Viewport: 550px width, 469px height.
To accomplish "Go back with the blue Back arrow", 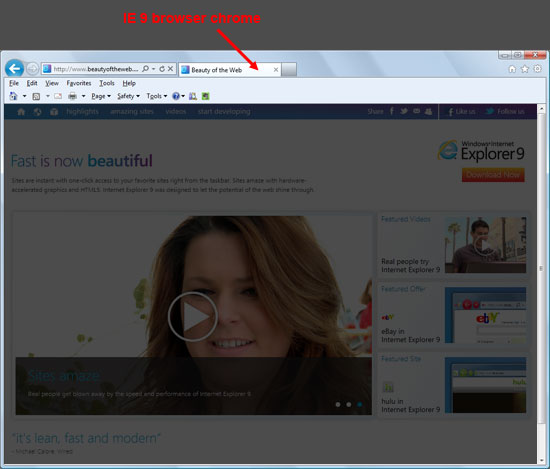I will coord(14,68).
